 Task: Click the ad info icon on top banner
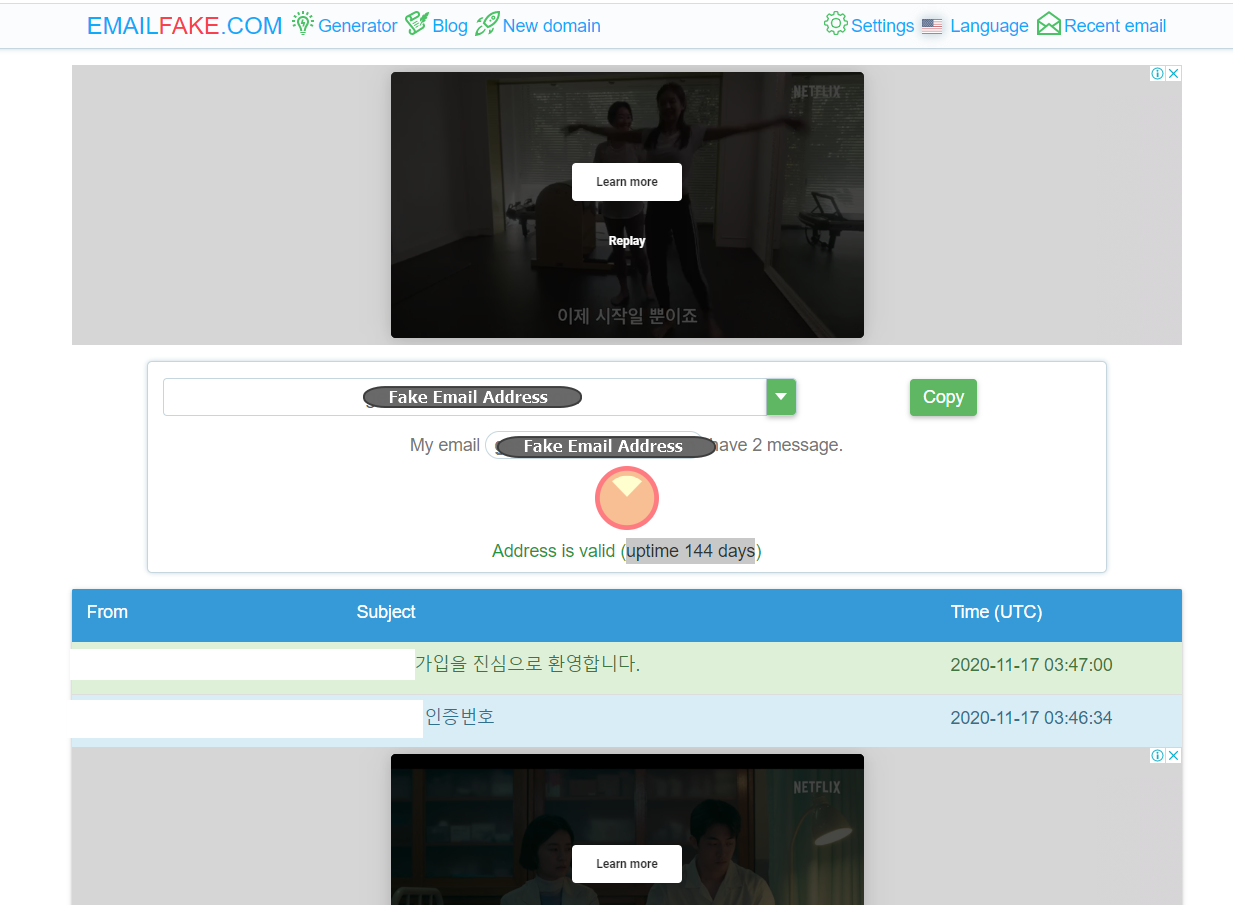(x=1157, y=73)
